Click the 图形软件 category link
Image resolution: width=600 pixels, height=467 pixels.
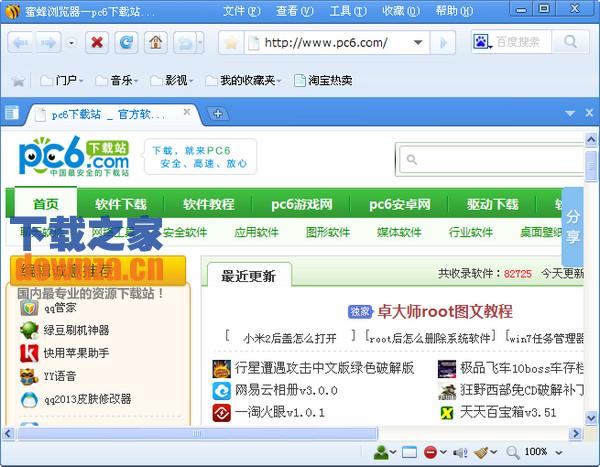[x=328, y=232]
